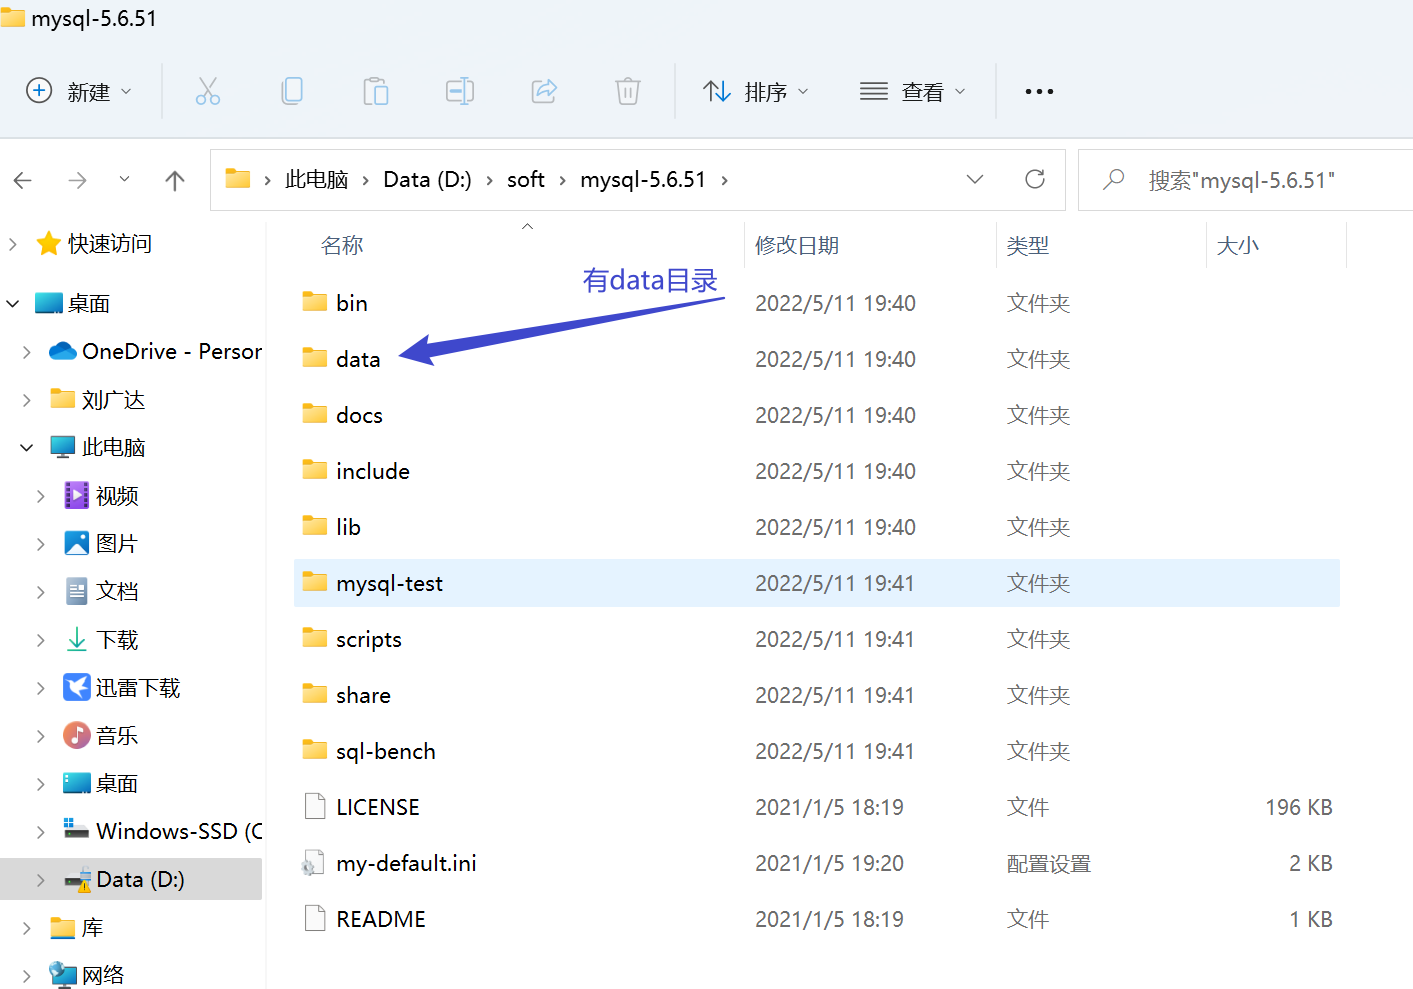Open the 查看 view dropdown
1413x989 pixels.
coord(913,92)
